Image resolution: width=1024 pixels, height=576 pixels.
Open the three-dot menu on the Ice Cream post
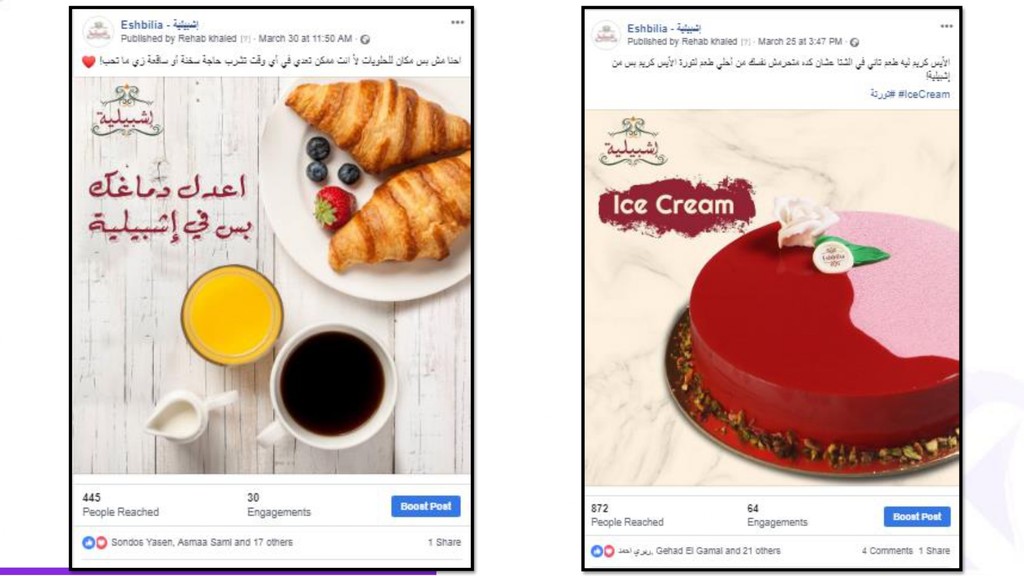pyautogui.click(x=946, y=26)
